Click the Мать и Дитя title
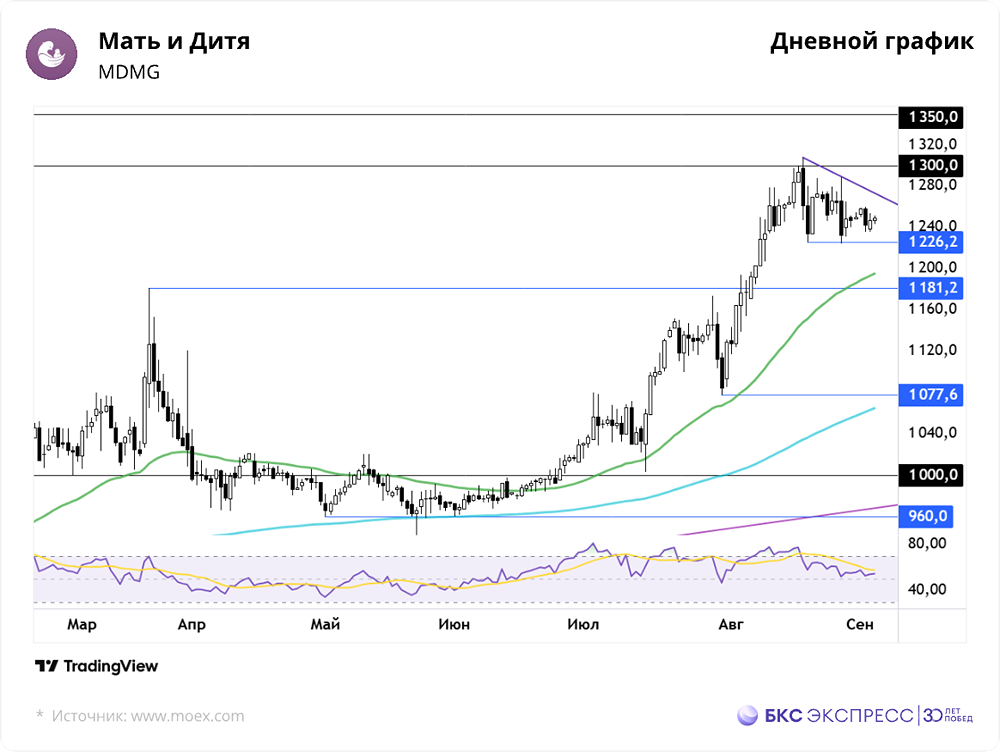The height and width of the screenshot is (752, 1000). [x=174, y=41]
